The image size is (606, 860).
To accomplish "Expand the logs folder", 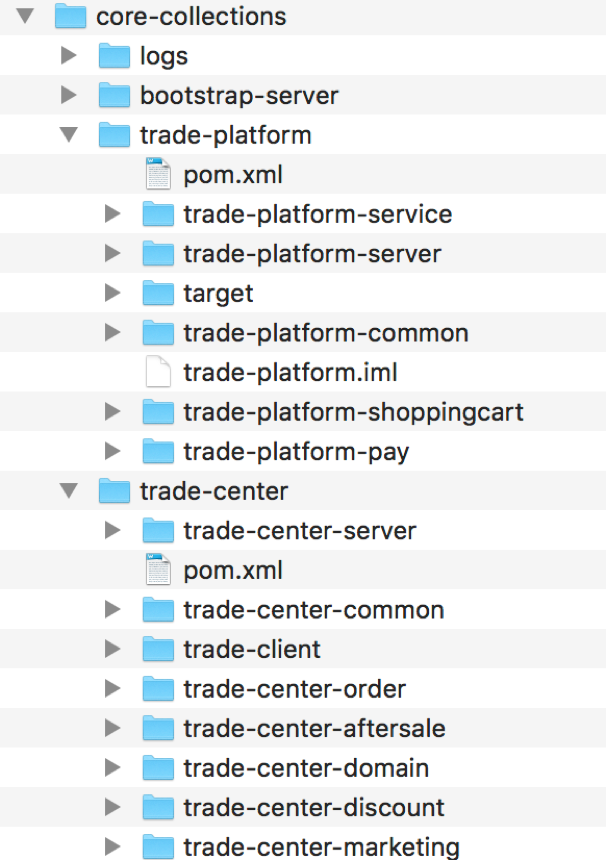I will [69, 55].
